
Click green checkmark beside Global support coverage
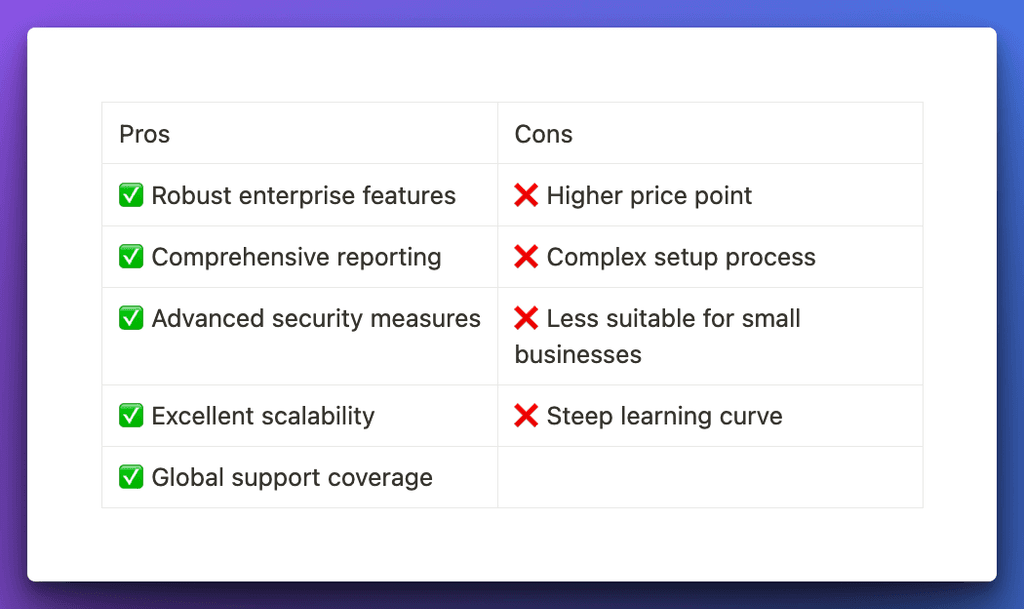point(131,476)
